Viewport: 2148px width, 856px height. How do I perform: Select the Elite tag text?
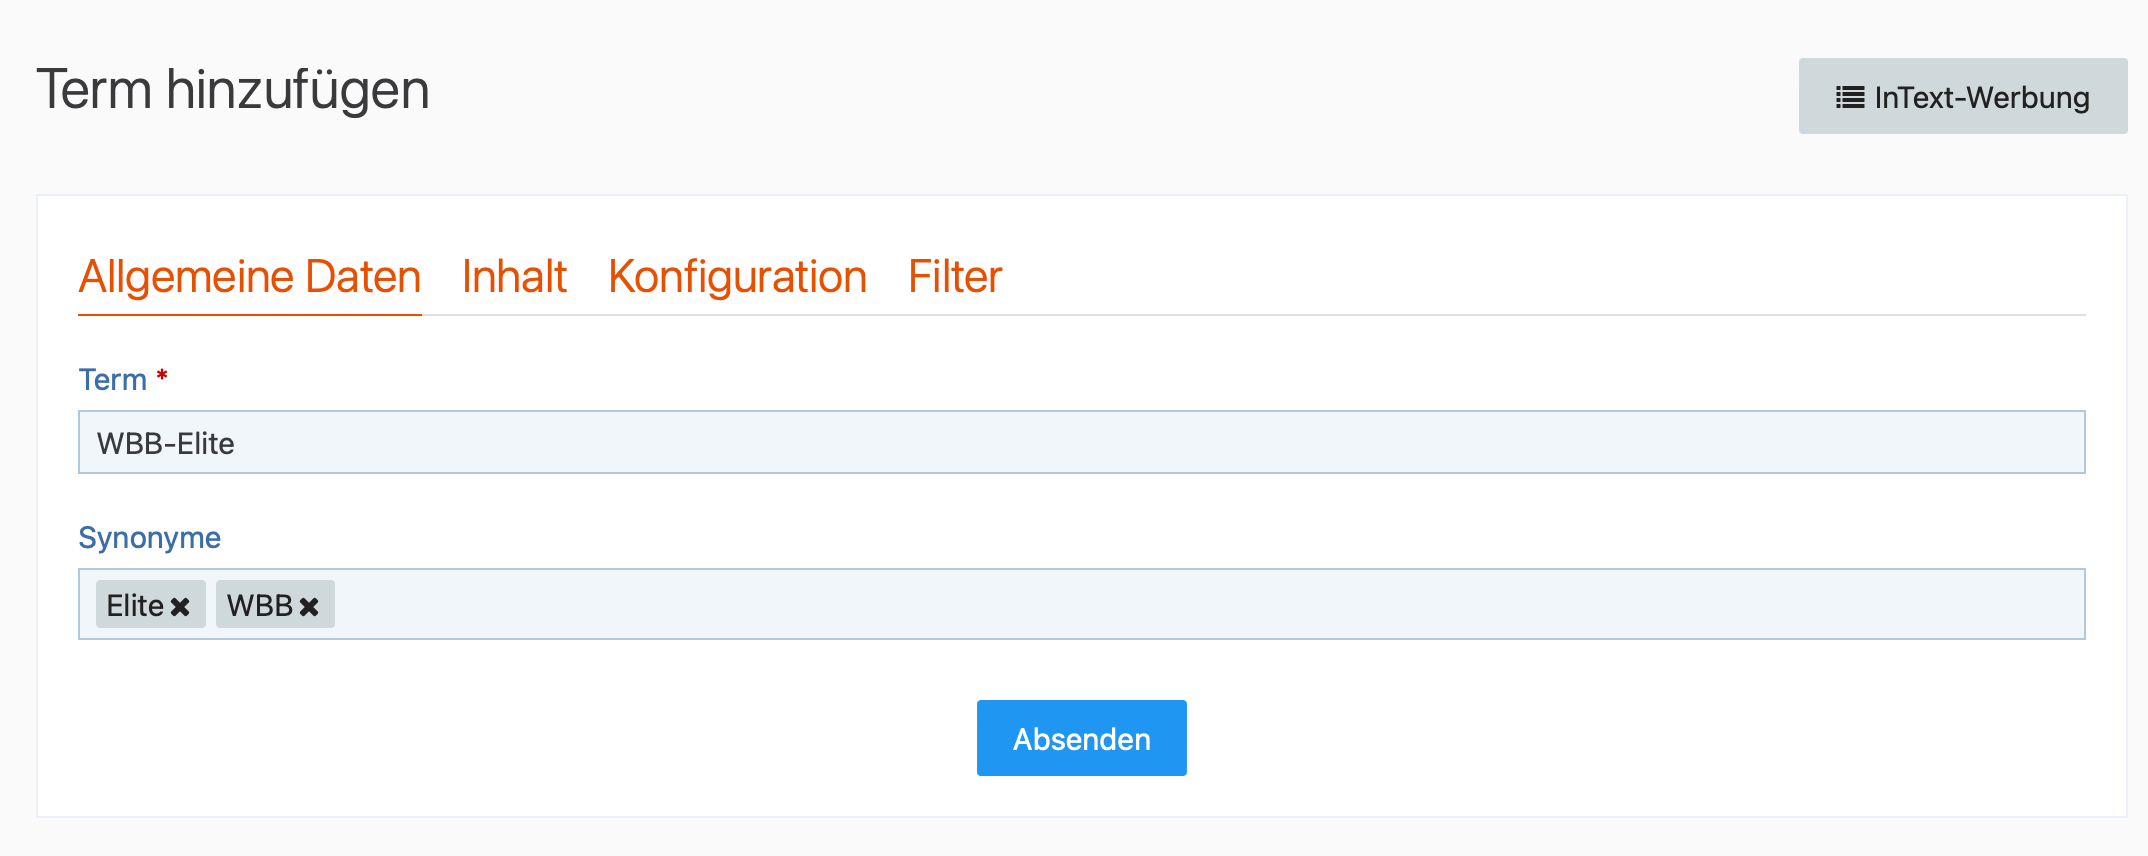[135, 606]
